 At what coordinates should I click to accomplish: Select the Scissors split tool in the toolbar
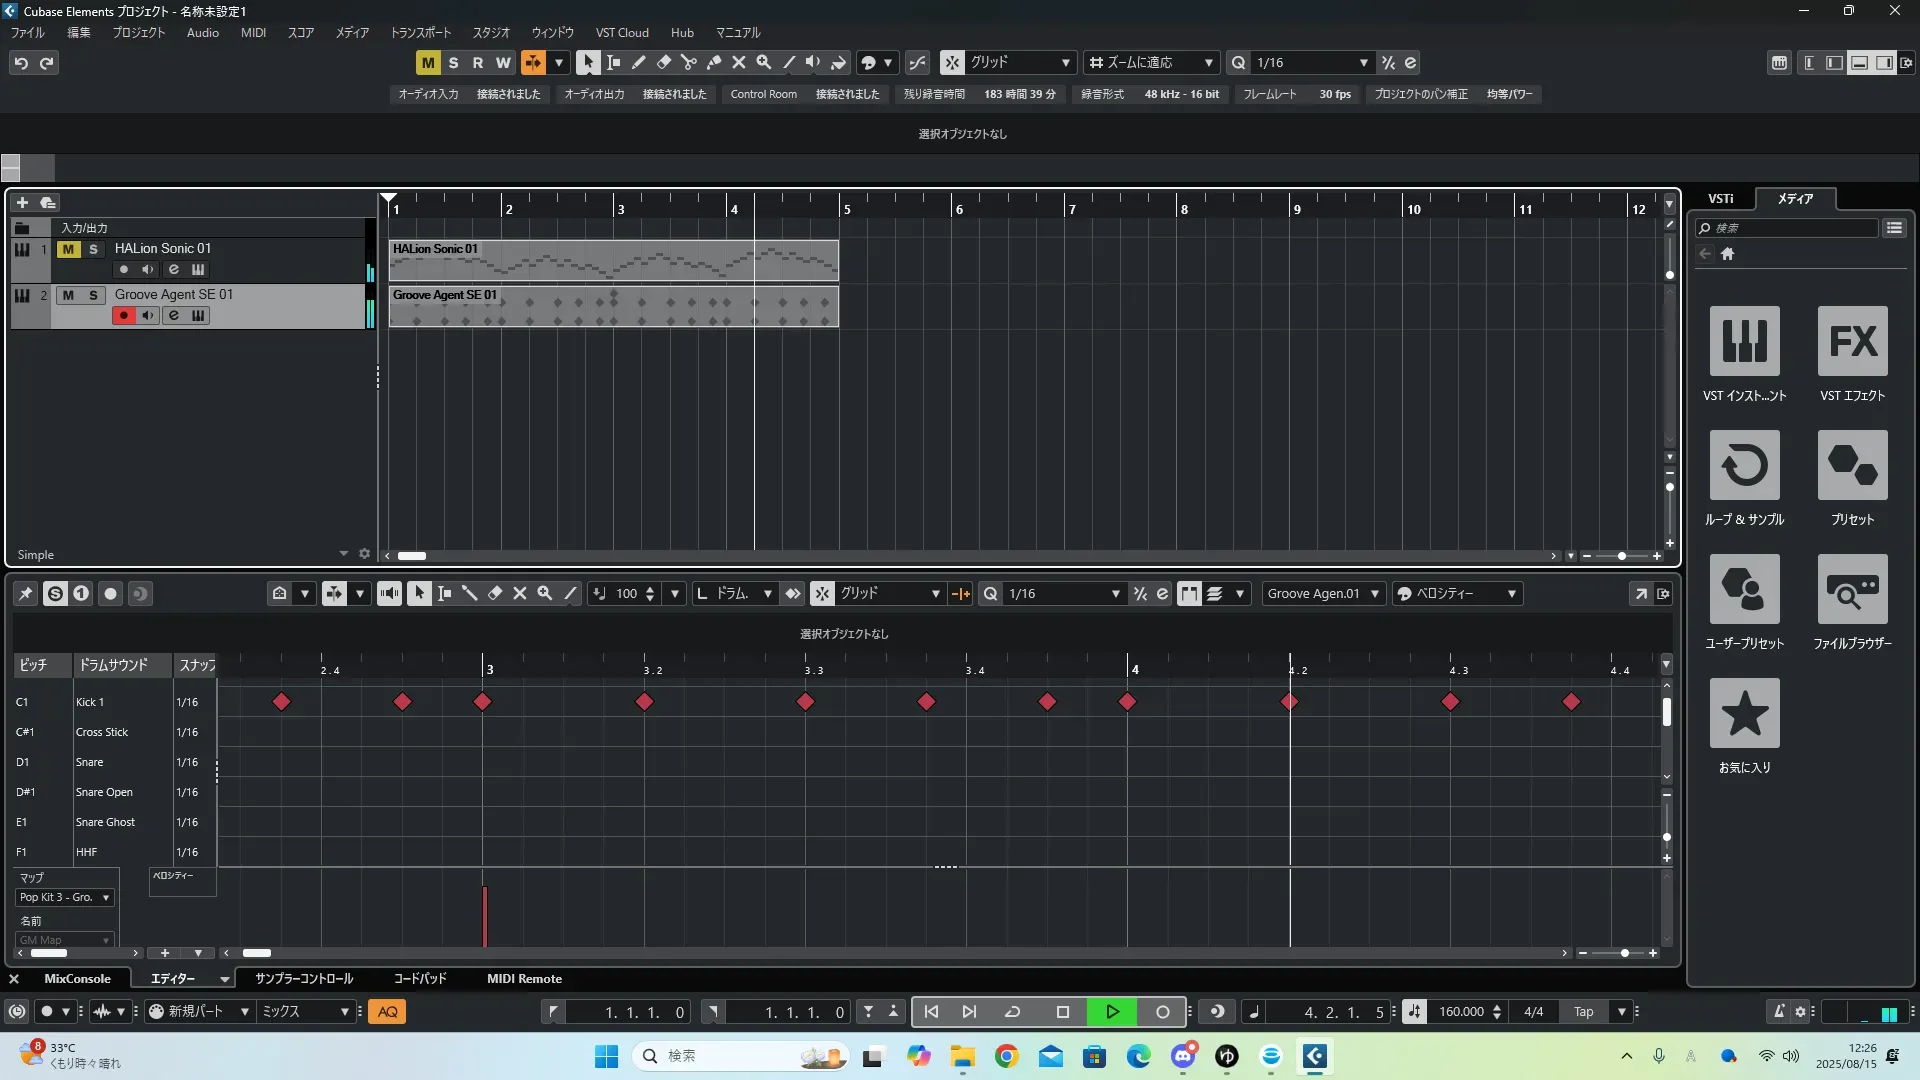point(689,62)
